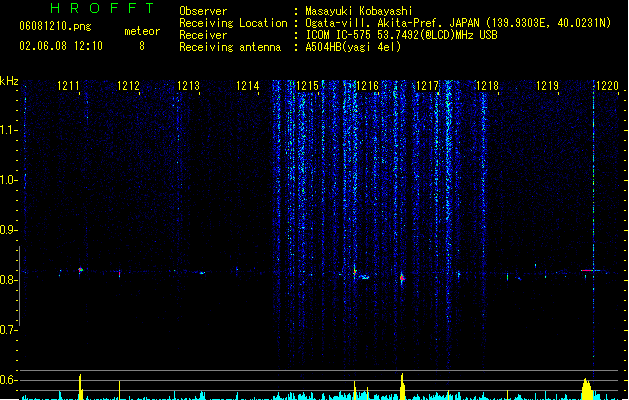Click the 0.7 kHz axis label

pos(8,330)
